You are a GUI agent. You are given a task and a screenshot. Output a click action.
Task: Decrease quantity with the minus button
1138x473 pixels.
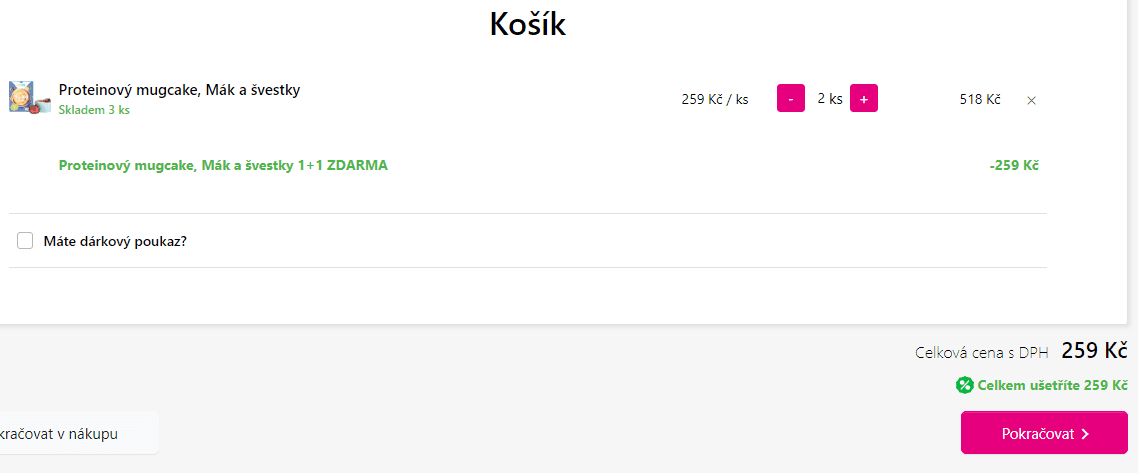tap(791, 99)
